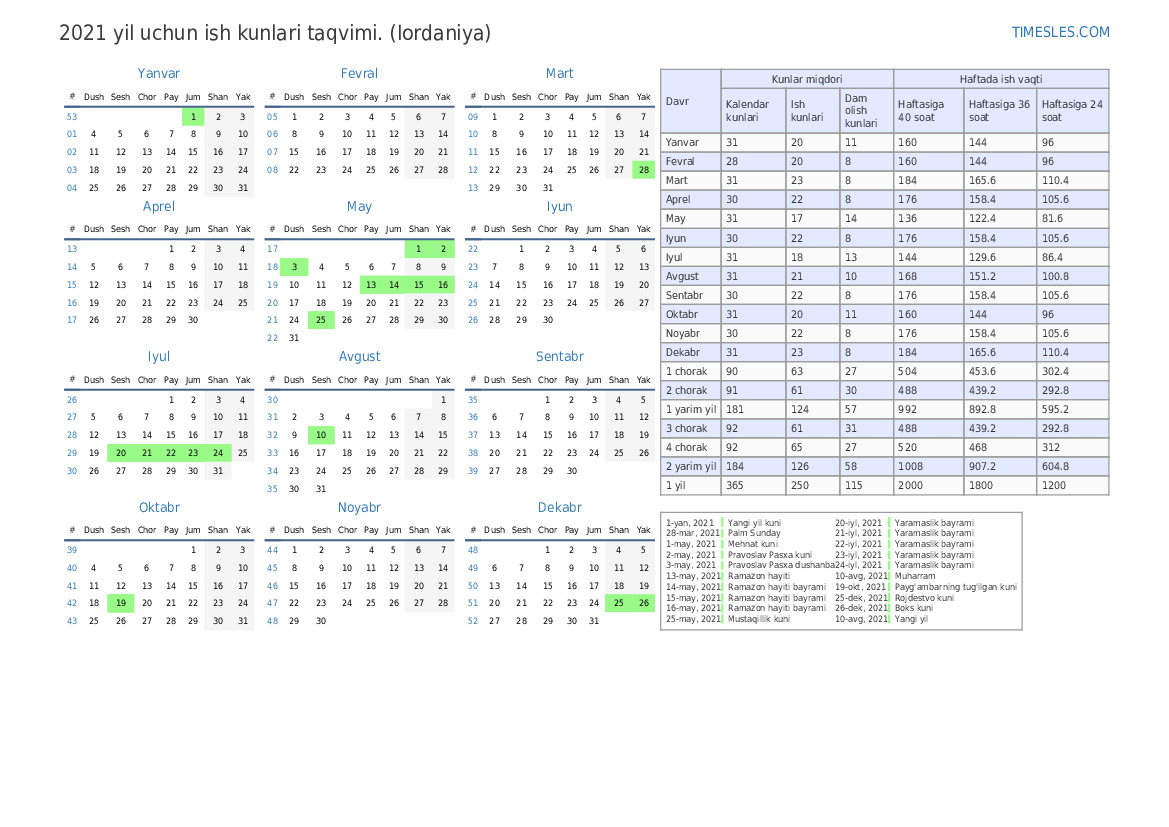Click the '1 yarim yil' row label in the table
This screenshot has width=1169, height=827.
pyautogui.click(x=691, y=409)
